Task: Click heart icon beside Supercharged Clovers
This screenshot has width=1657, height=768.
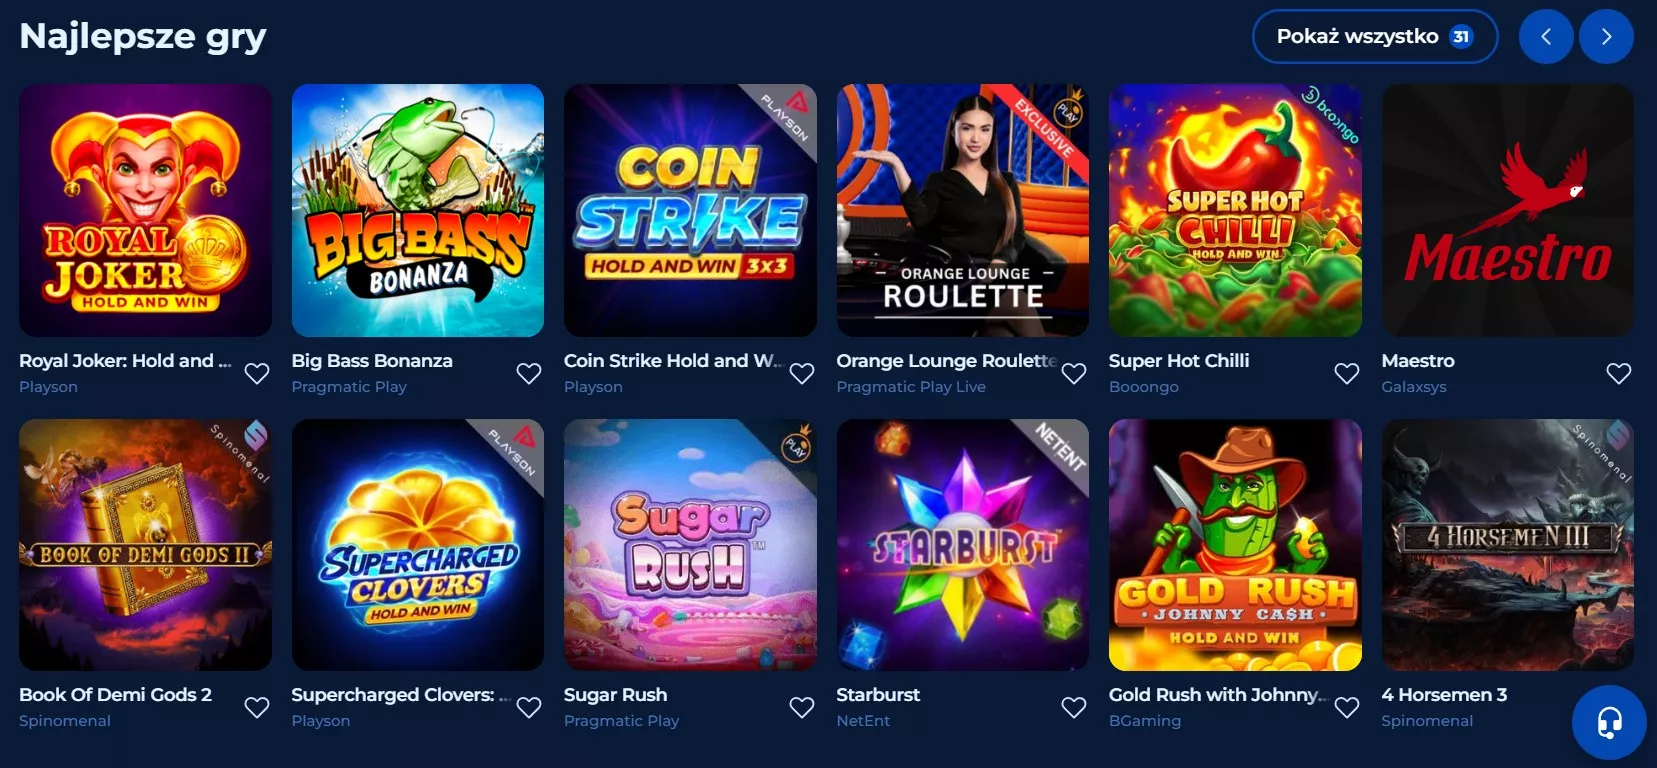Action: (x=529, y=707)
